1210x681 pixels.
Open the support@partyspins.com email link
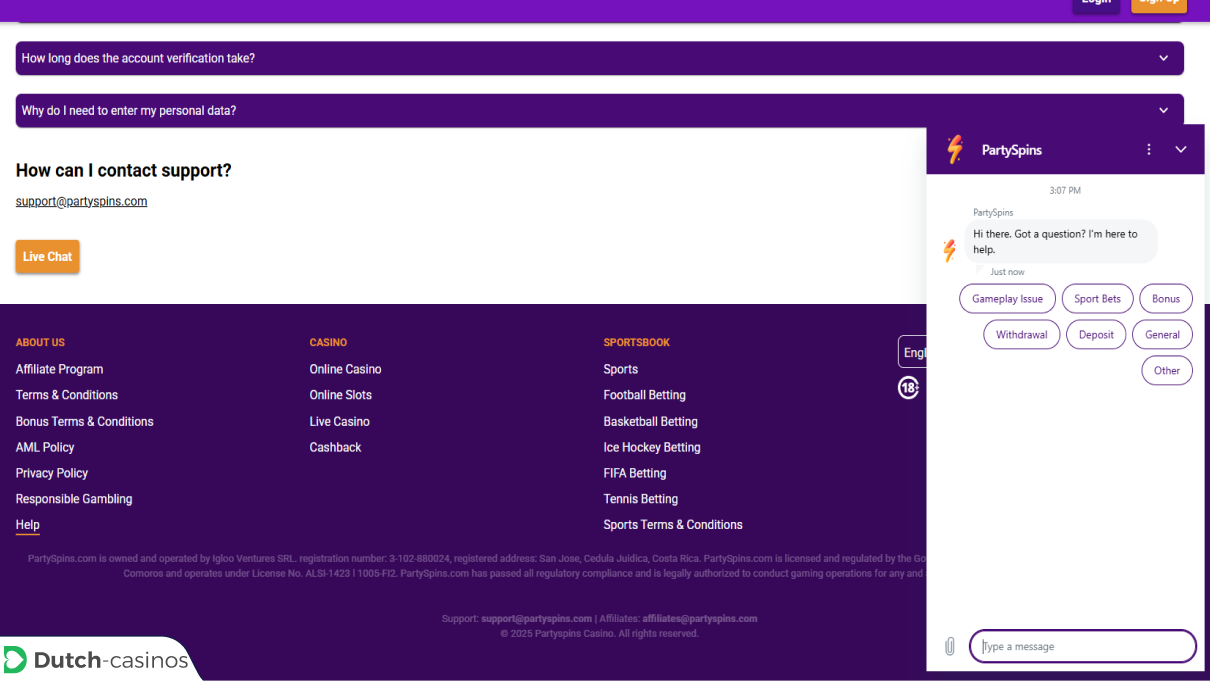tap(81, 201)
